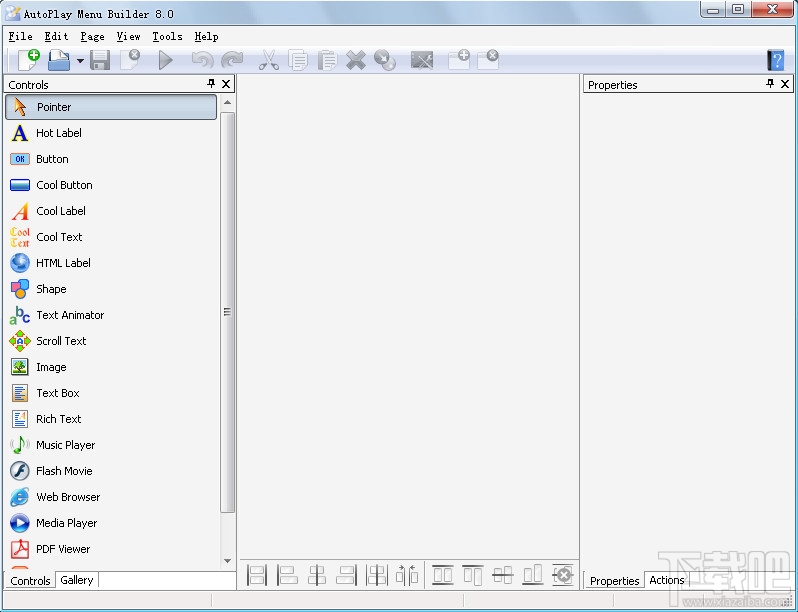Image resolution: width=798 pixels, height=612 pixels.
Task: Select the Image control
Action: pyautogui.click(x=111, y=367)
